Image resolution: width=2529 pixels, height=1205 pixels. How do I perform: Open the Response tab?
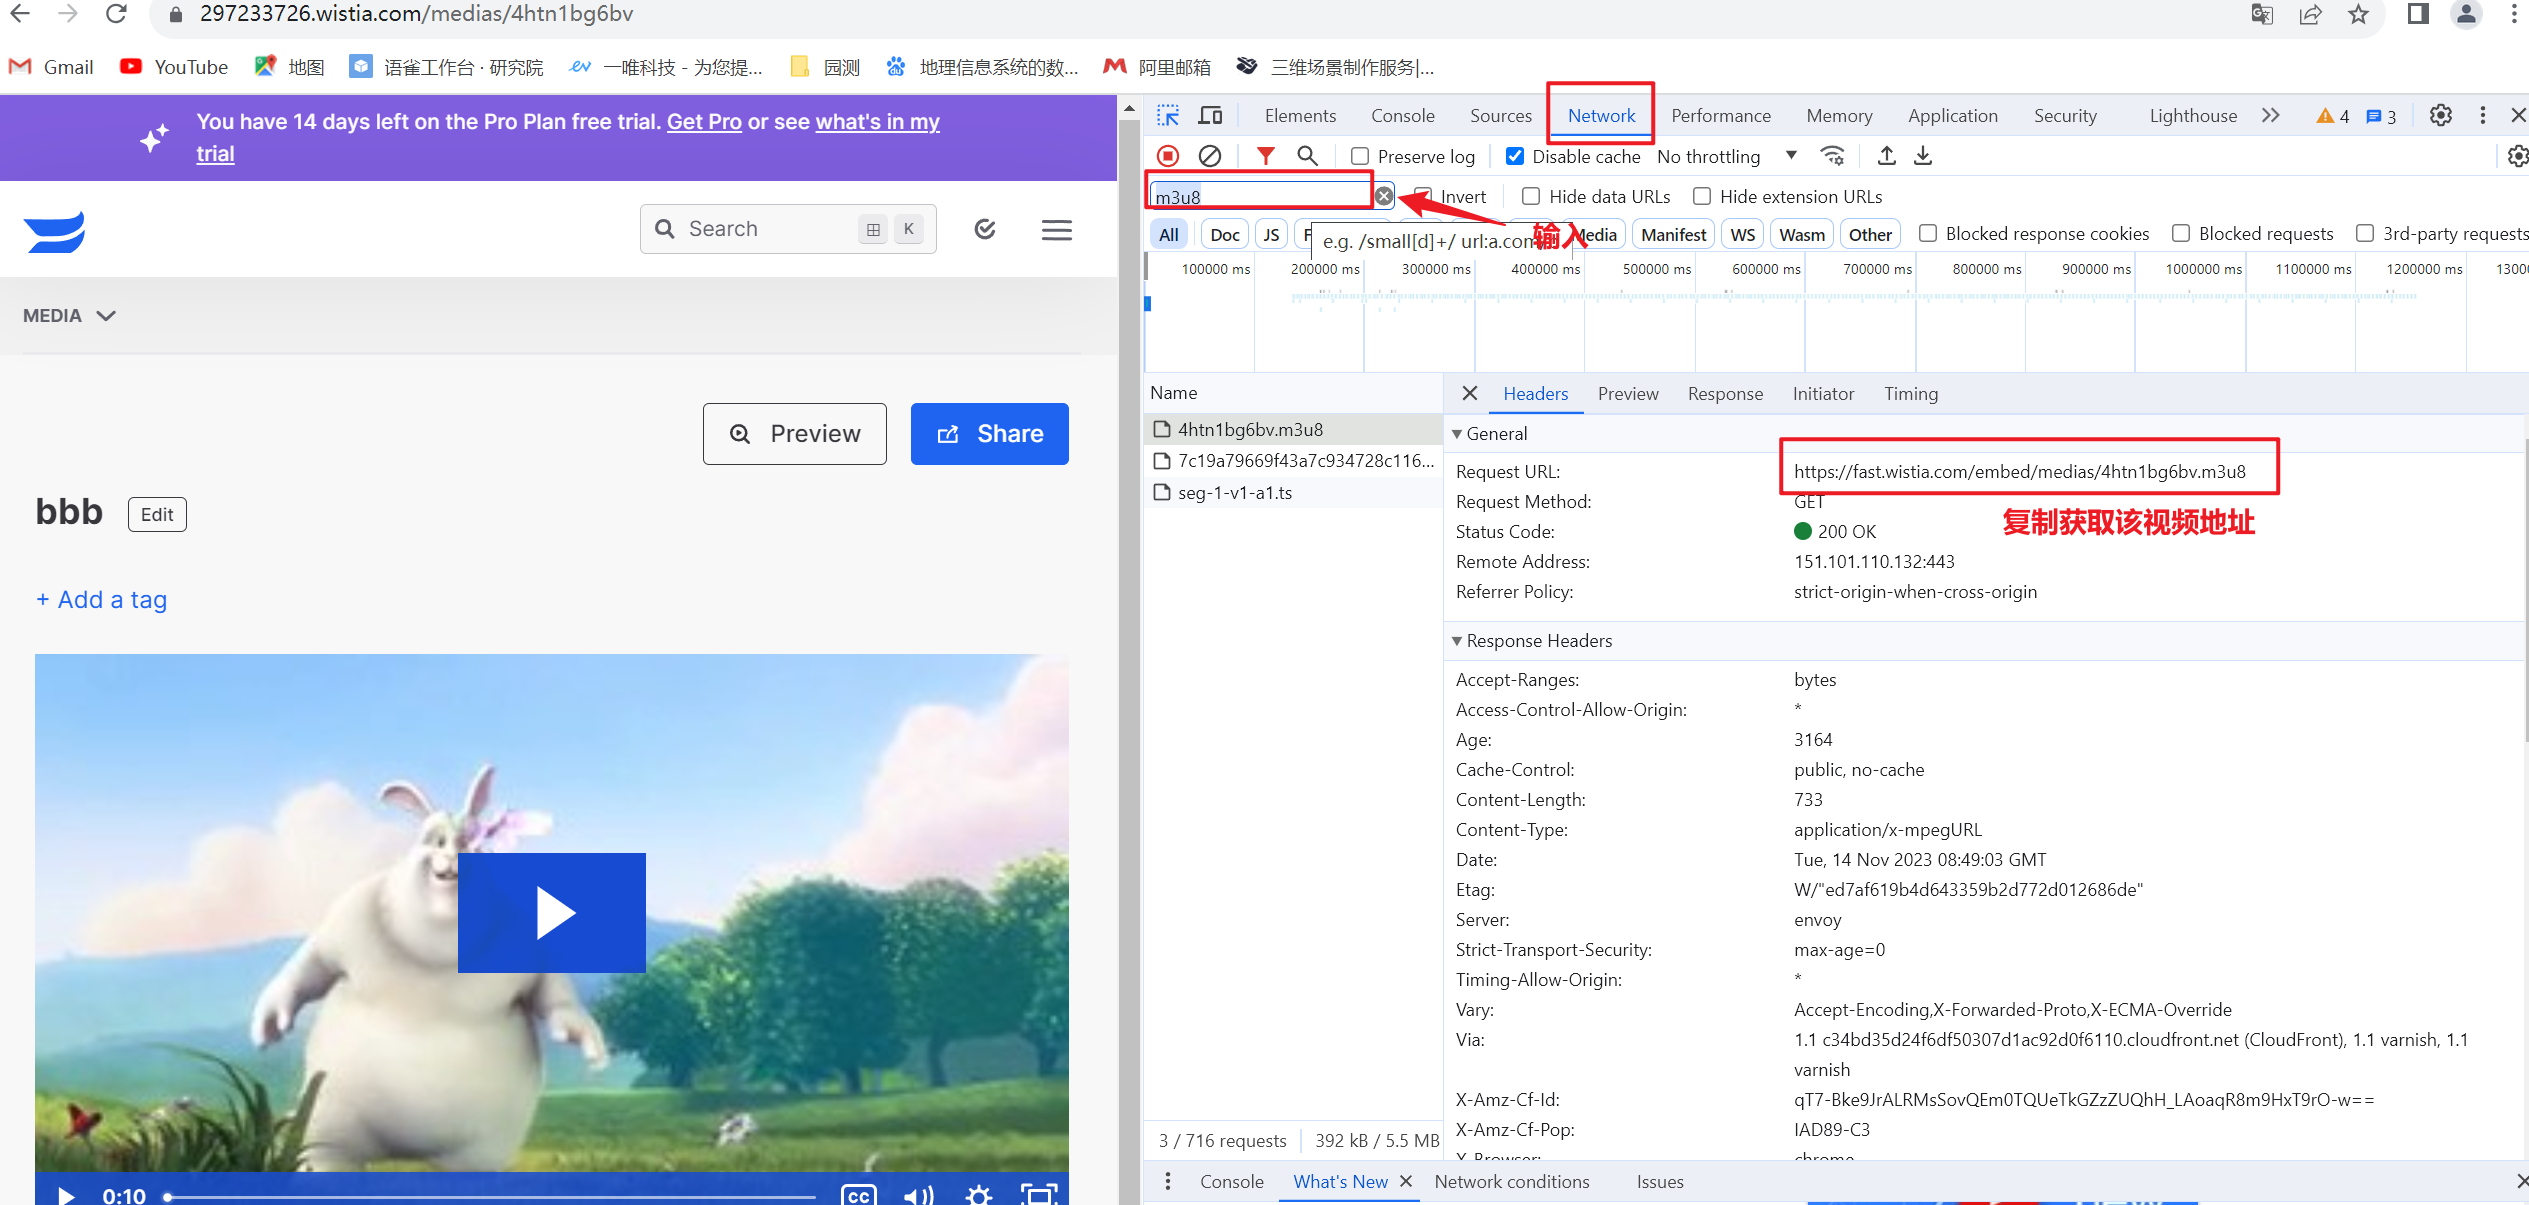[1725, 394]
